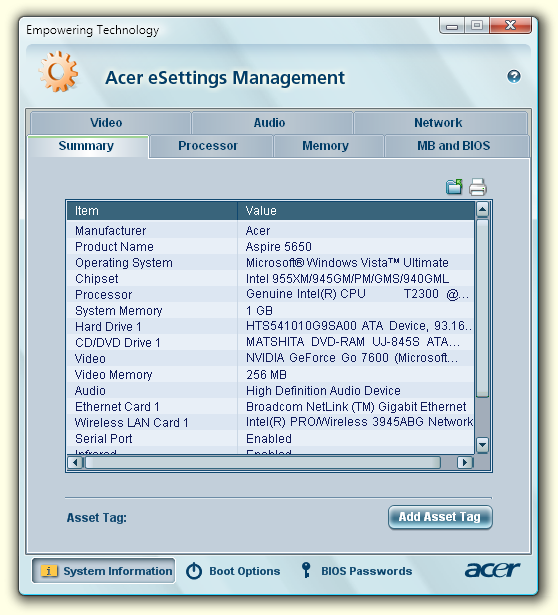This screenshot has width=558, height=615.
Task: Click the Boot Options power icon
Action: pos(194,571)
